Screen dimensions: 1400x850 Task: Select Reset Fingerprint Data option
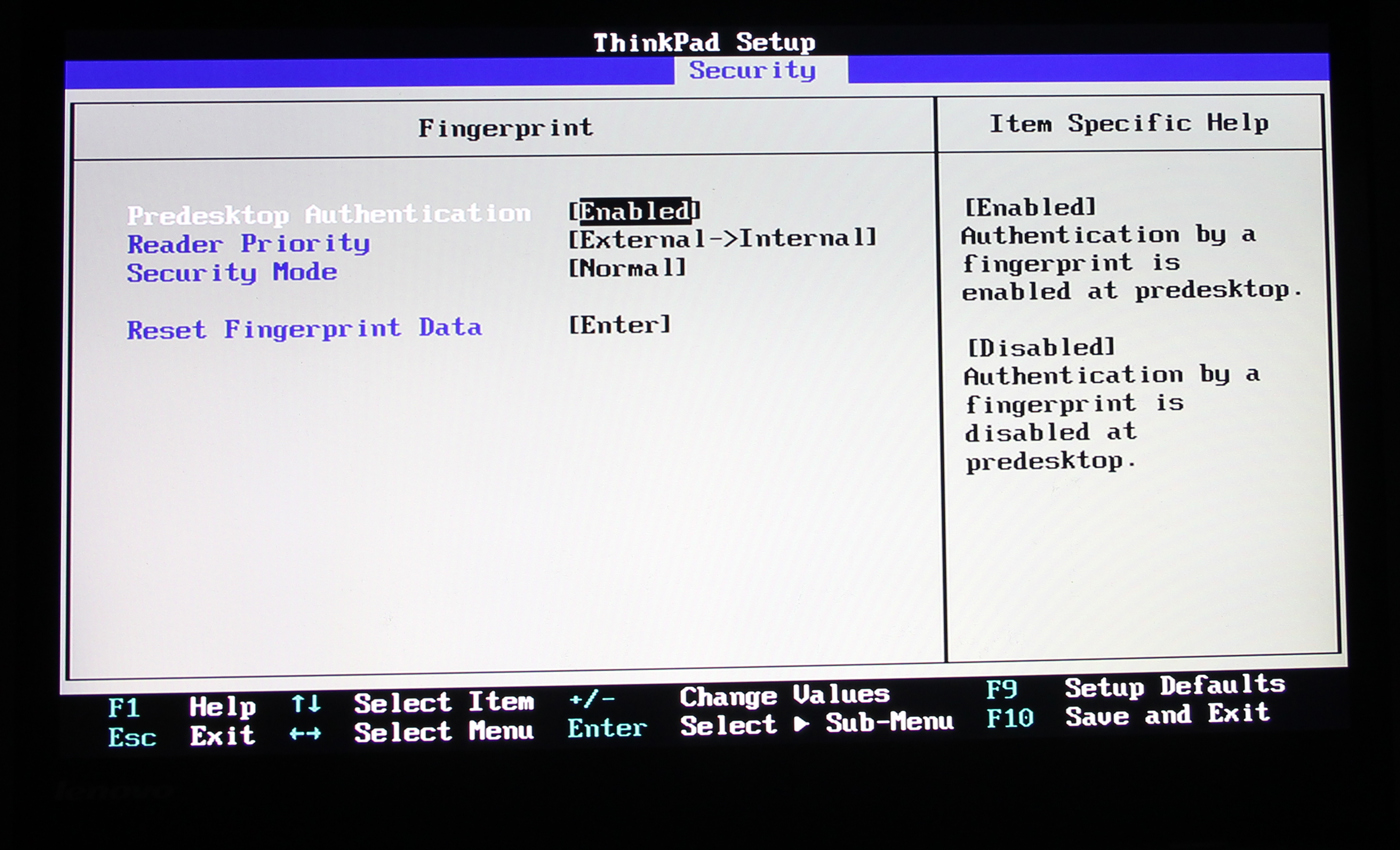(x=304, y=328)
